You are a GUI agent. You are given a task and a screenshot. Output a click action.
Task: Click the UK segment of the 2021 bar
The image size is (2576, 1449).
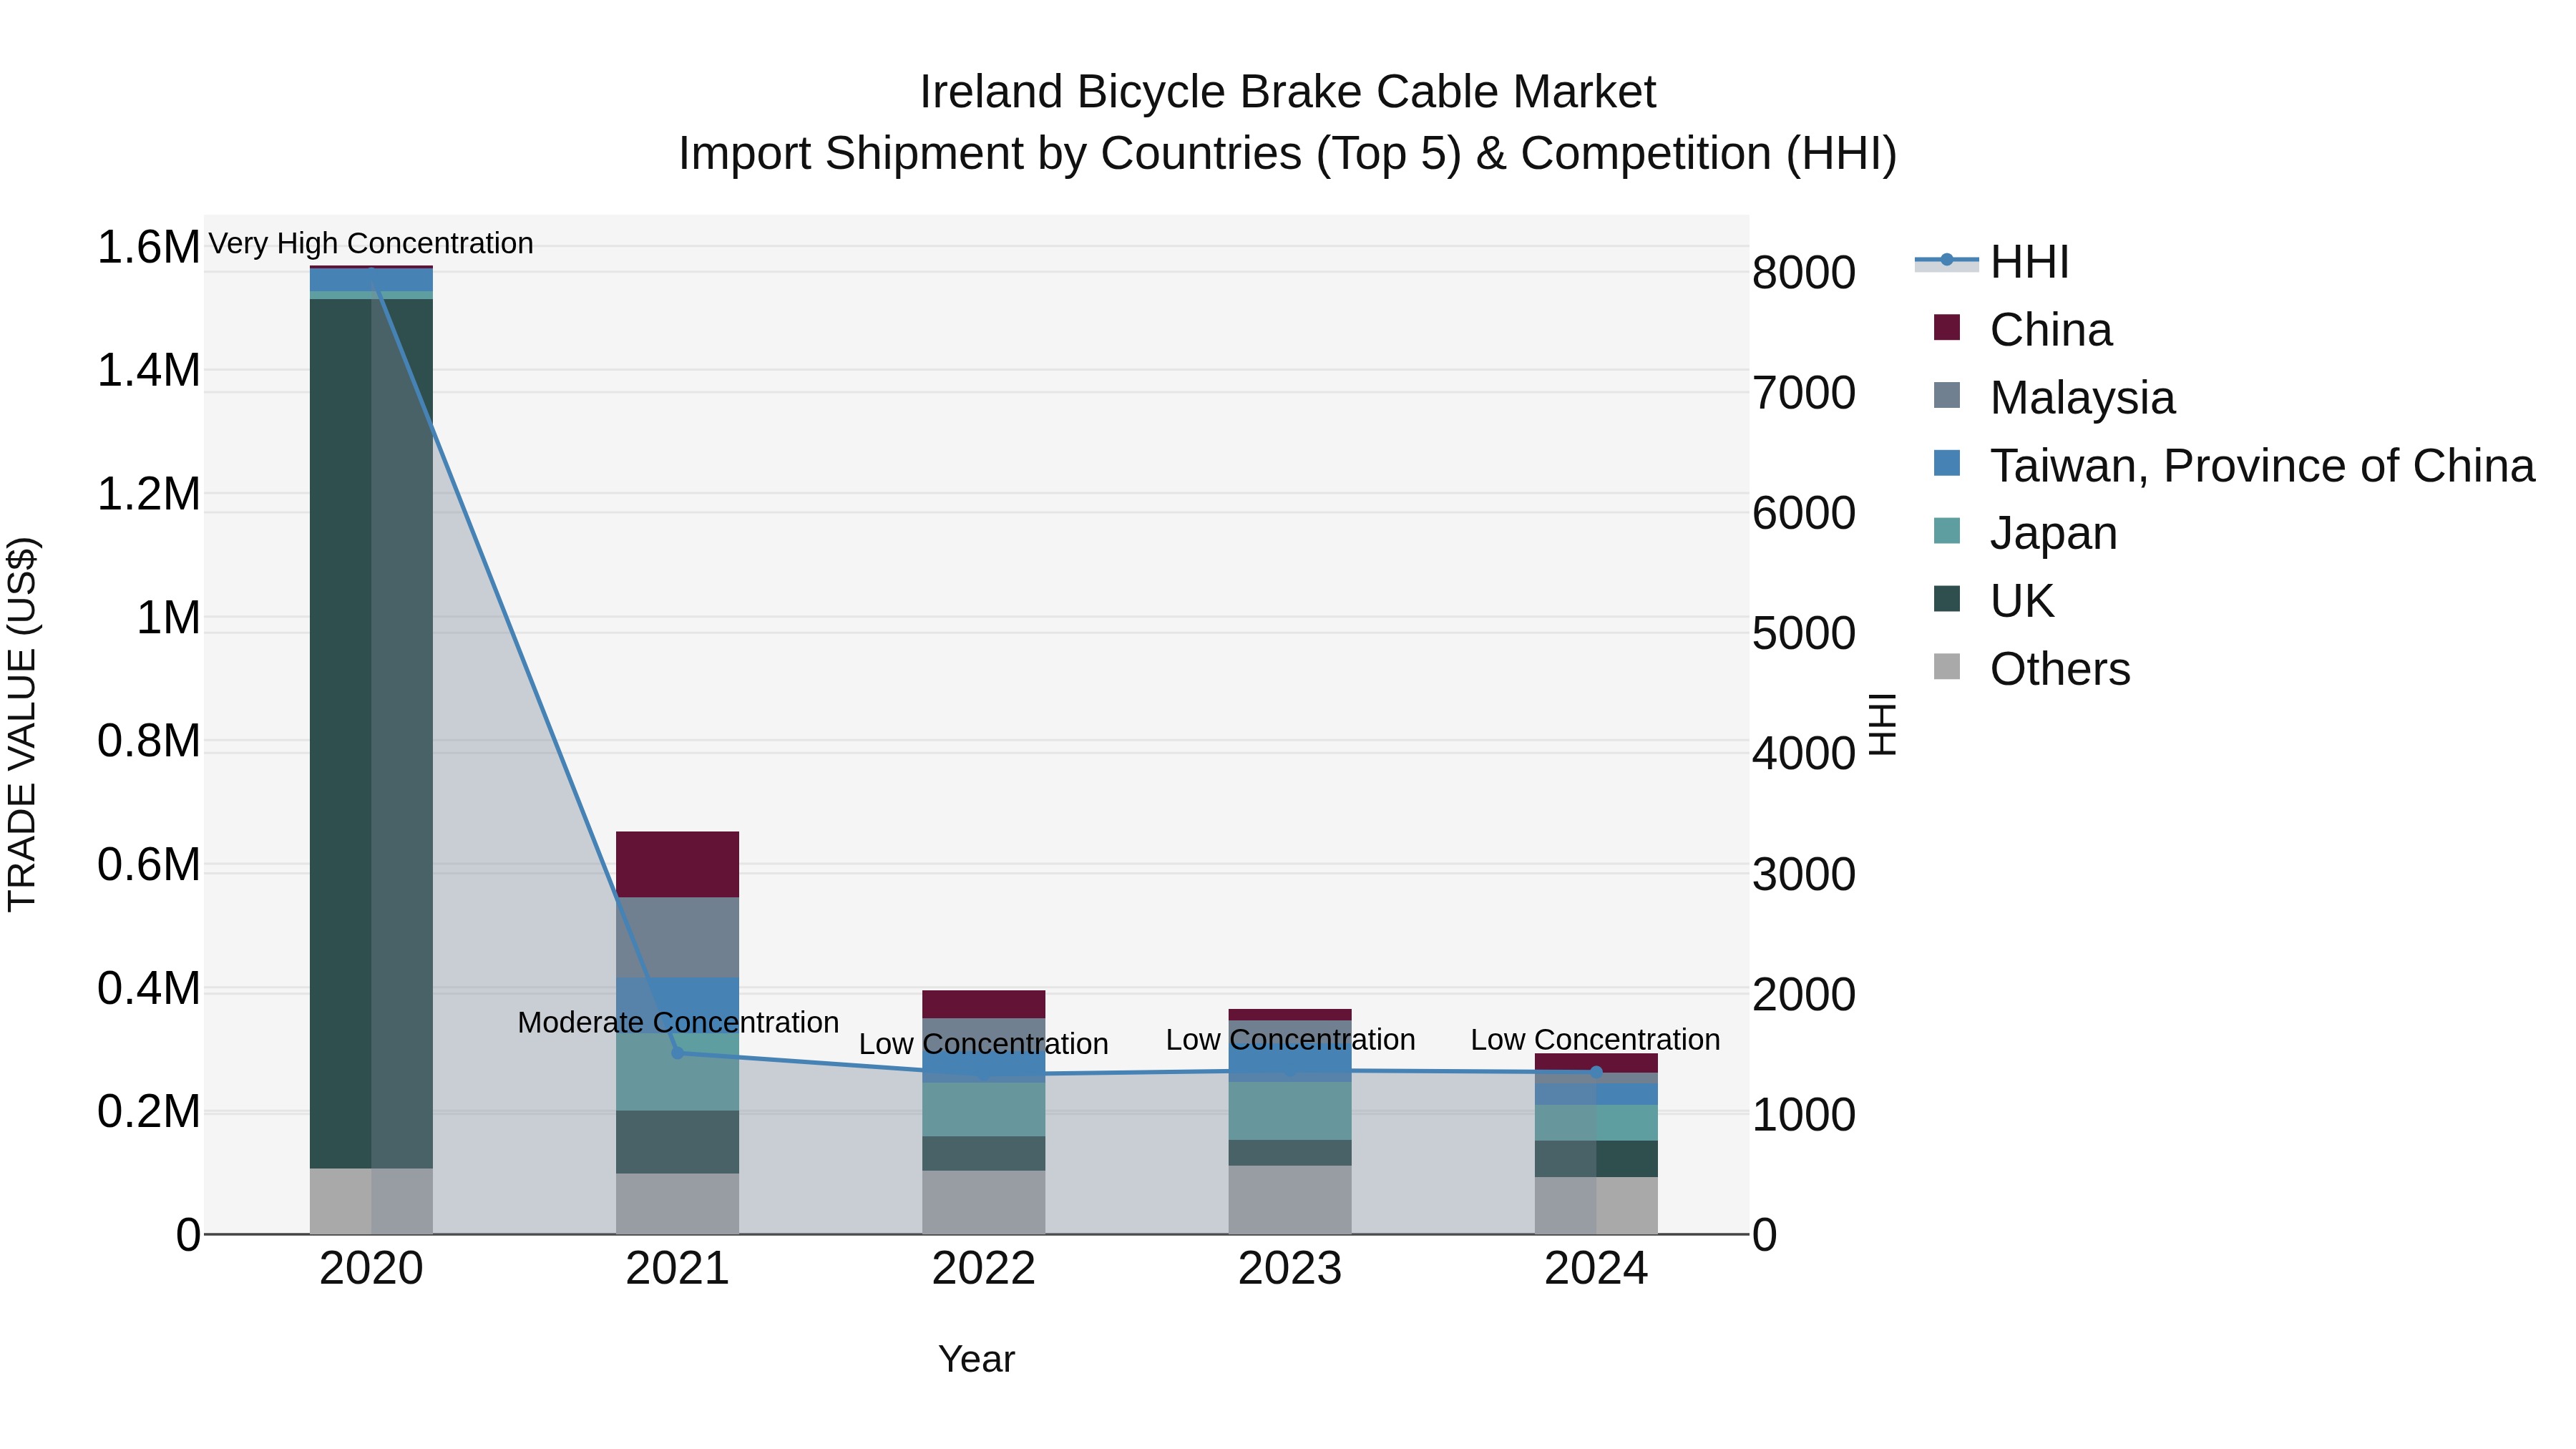[677, 1142]
